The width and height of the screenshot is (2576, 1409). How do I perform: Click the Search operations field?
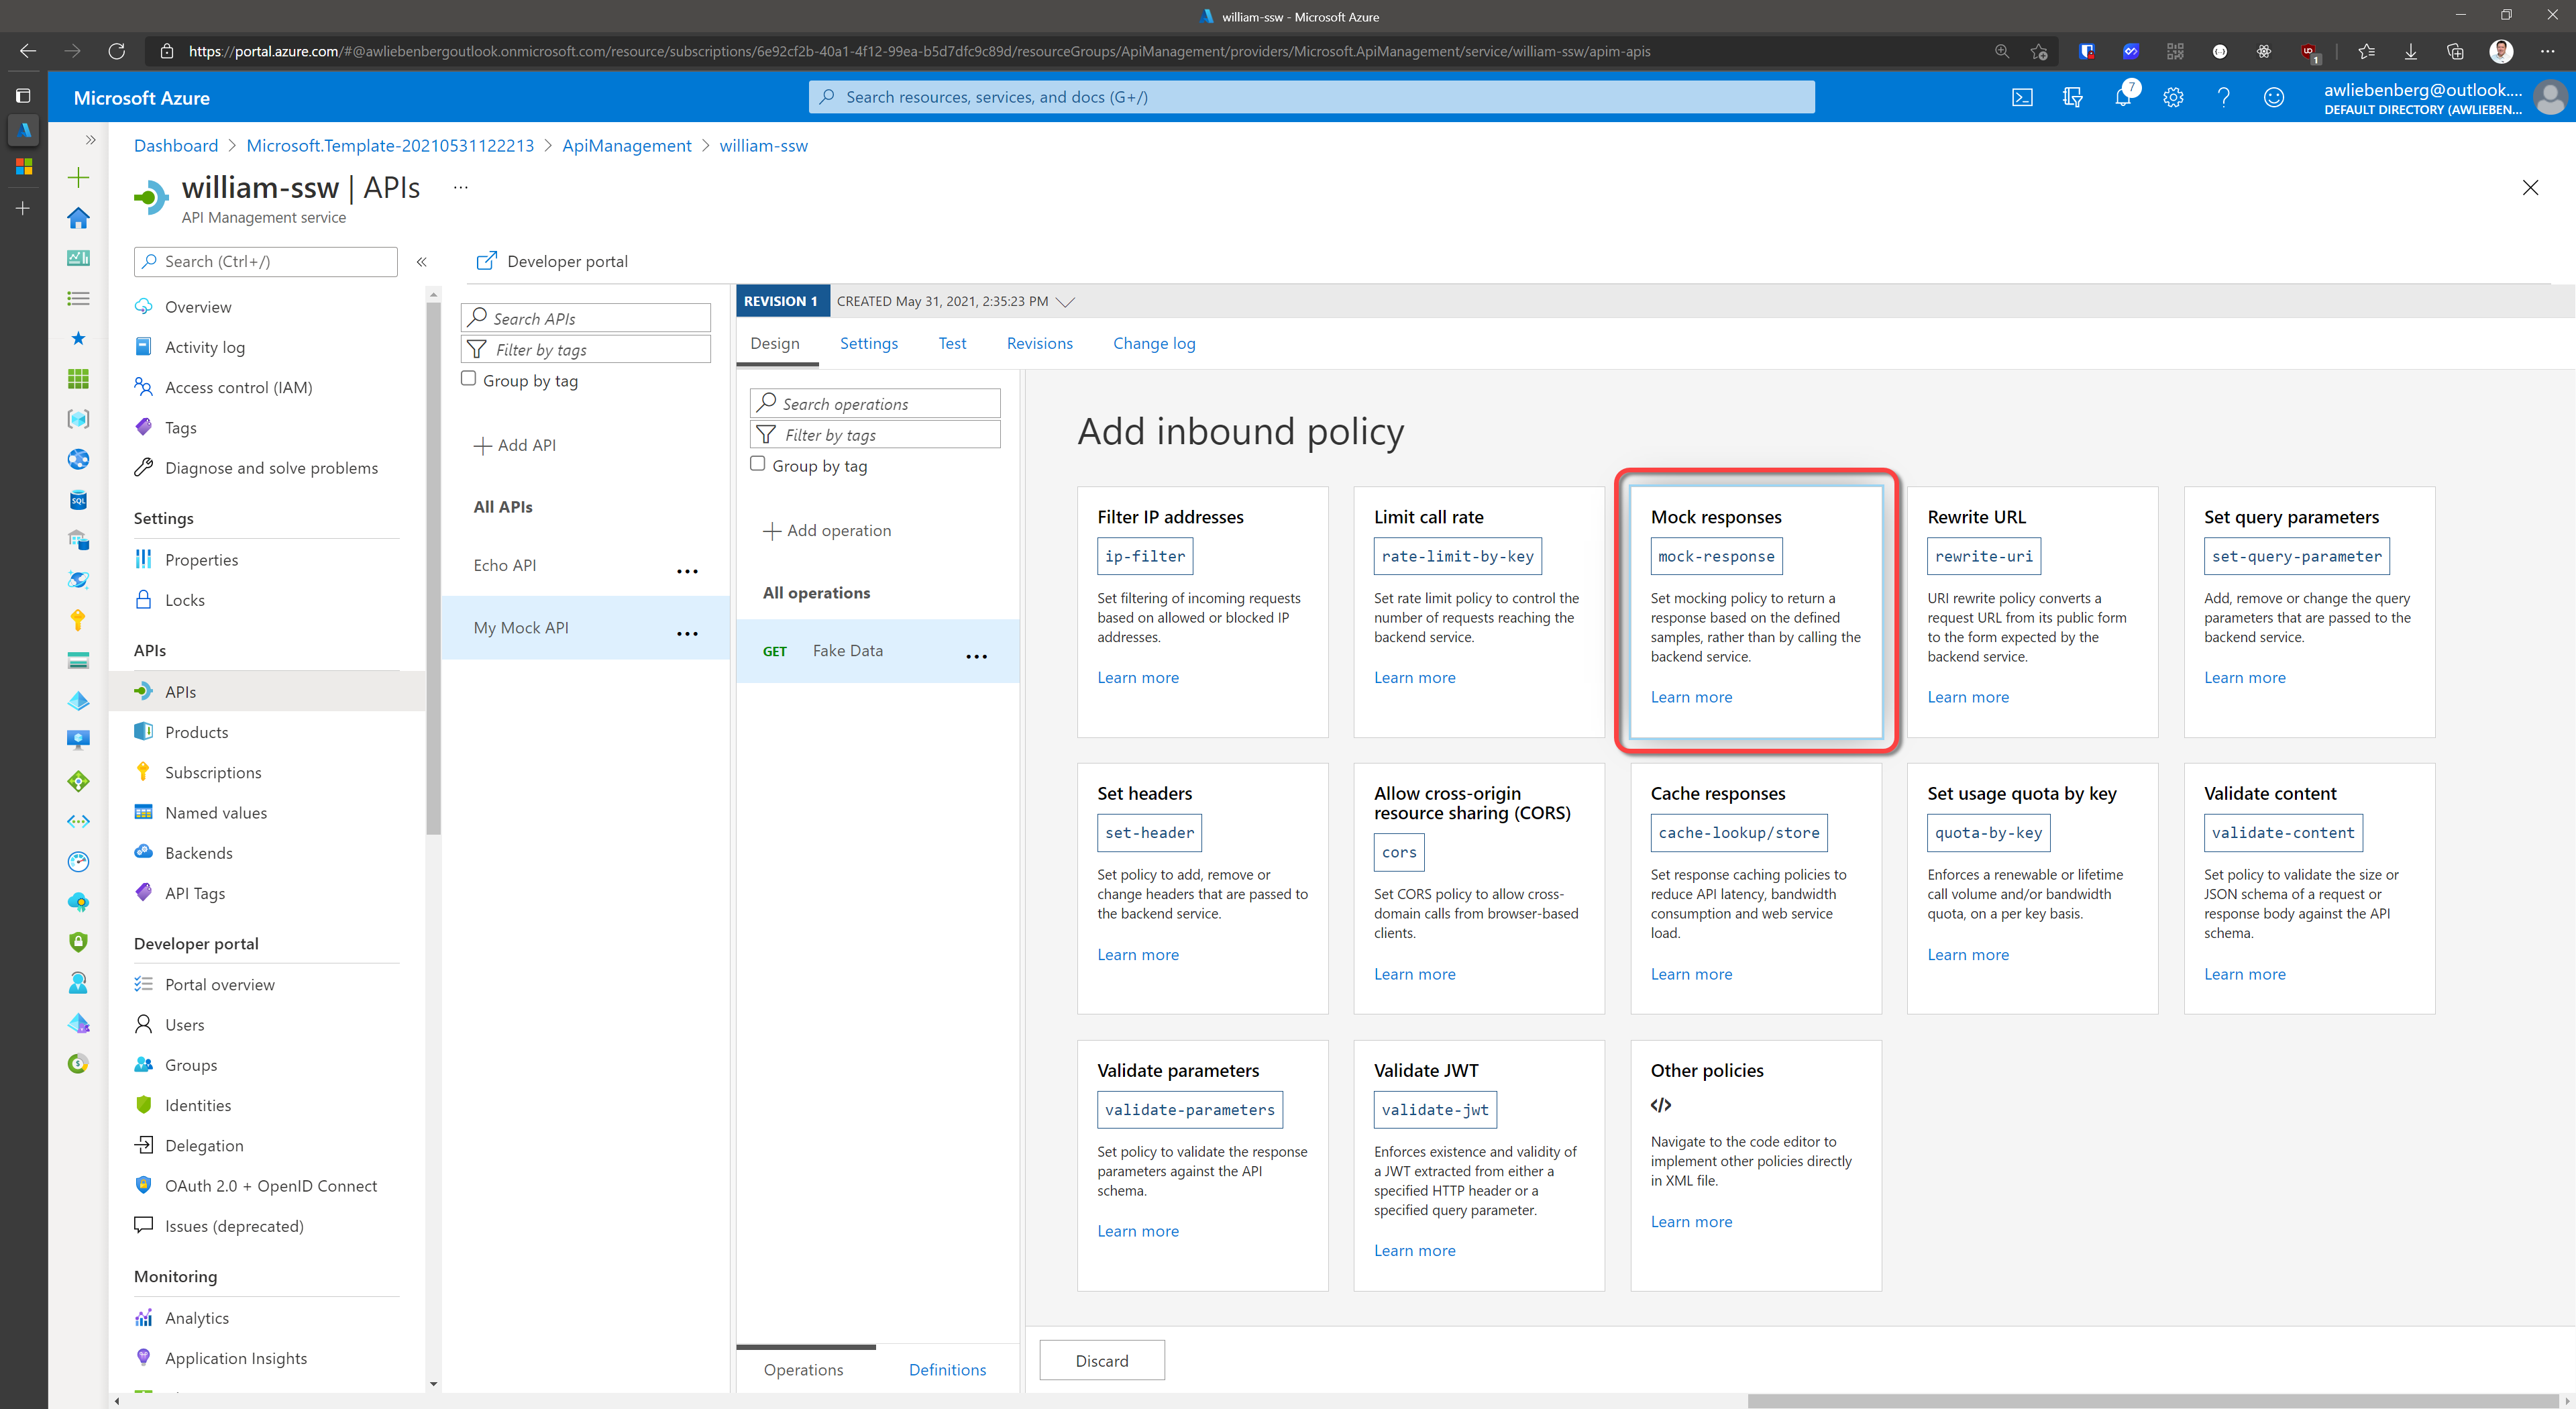tap(875, 403)
